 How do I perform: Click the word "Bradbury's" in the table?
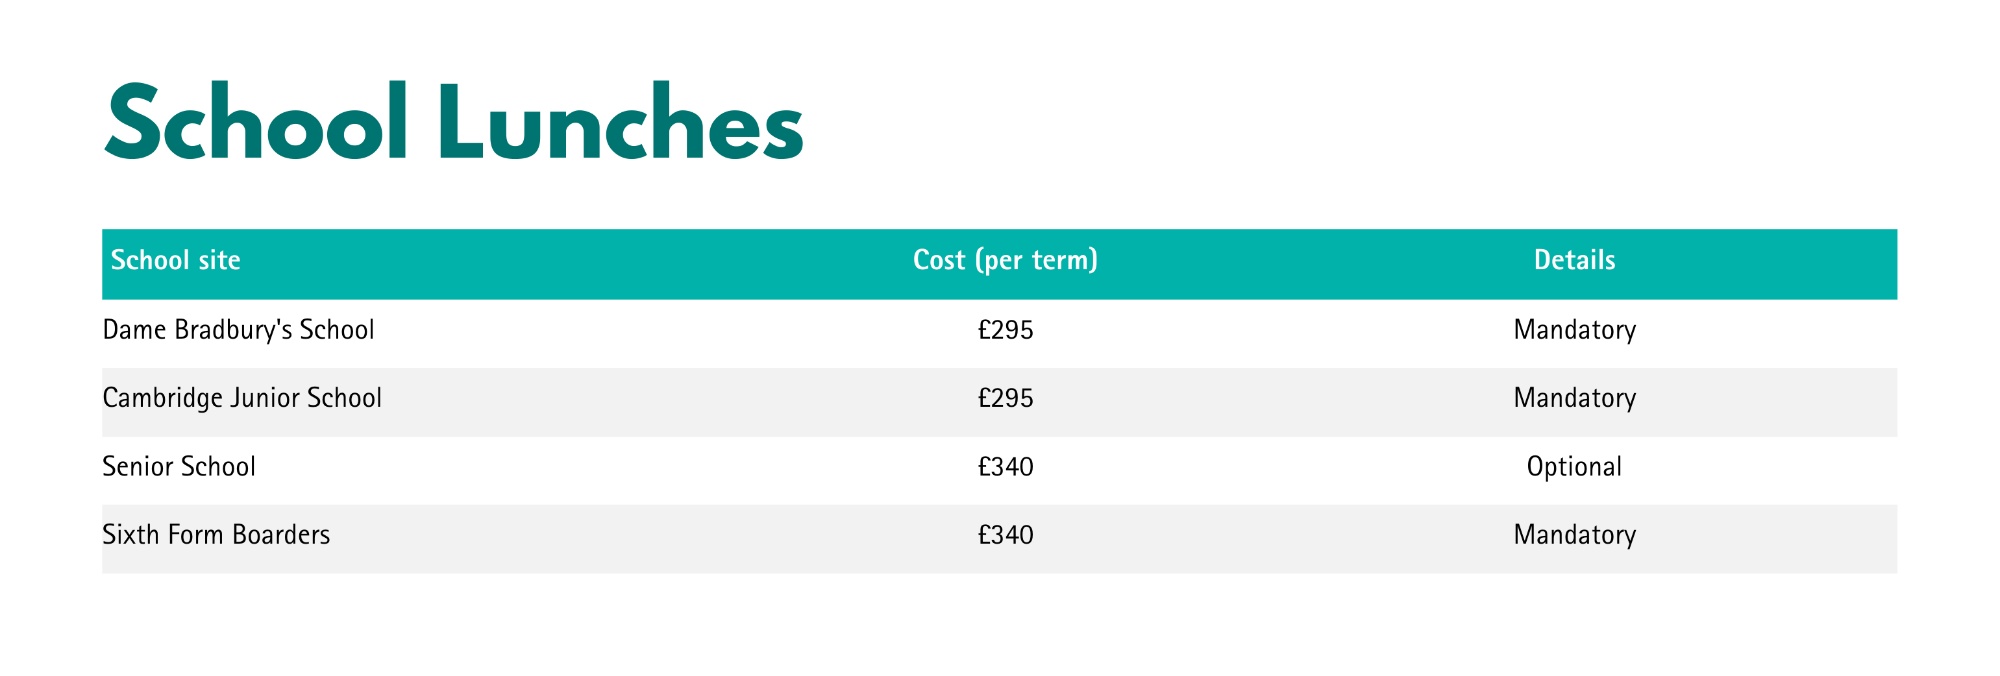234,330
